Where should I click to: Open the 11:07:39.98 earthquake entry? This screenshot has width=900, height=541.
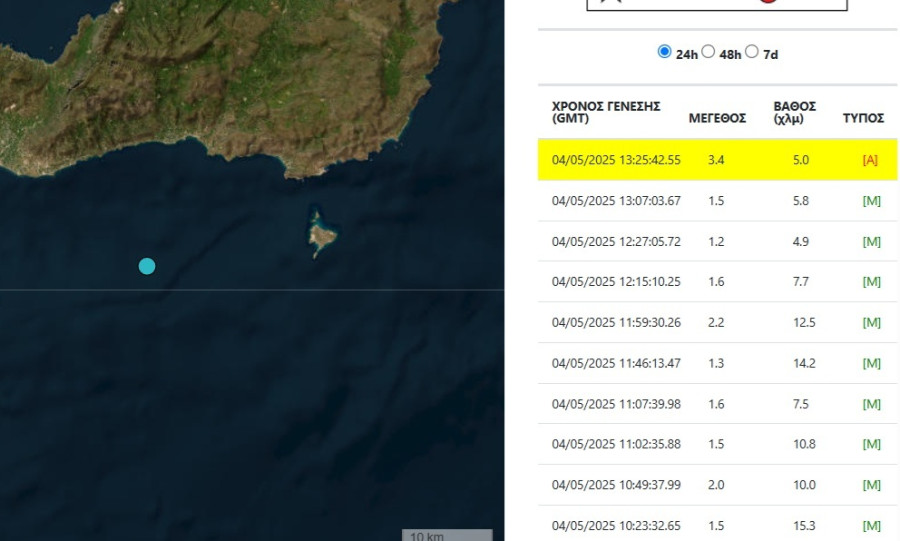tap(616, 404)
